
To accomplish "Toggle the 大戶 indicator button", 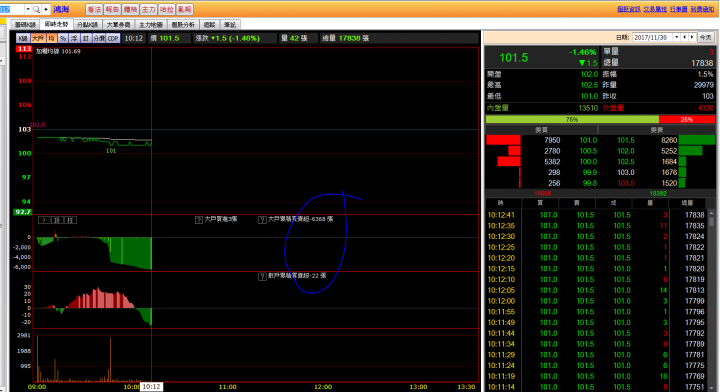I will tap(38, 39).
